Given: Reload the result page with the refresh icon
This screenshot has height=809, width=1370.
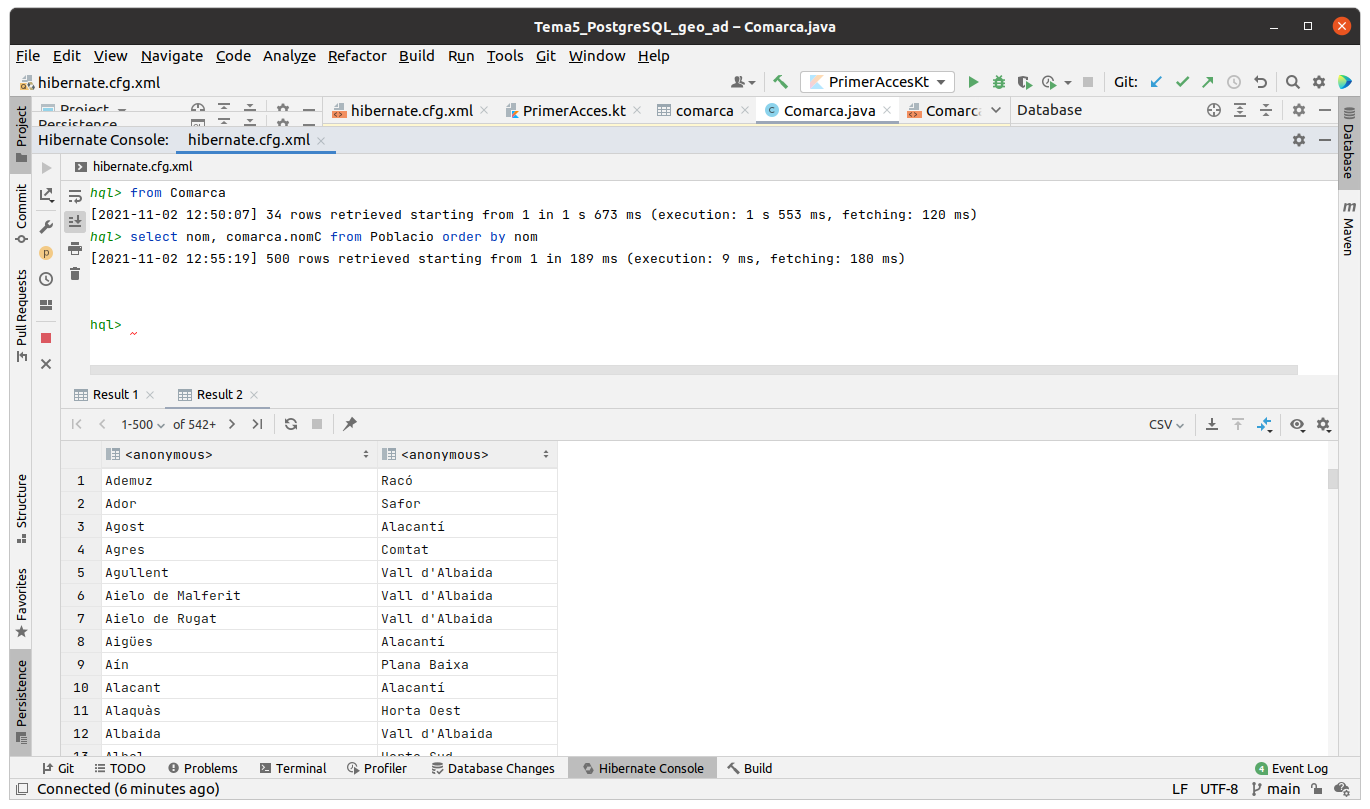Looking at the screenshot, I should 291,424.
